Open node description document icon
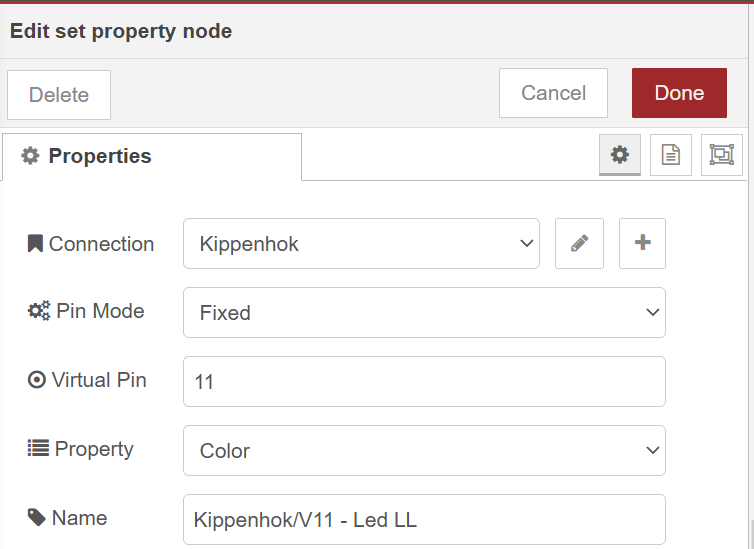The height and width of the screenshot is (549, 754). coord(670,155)
